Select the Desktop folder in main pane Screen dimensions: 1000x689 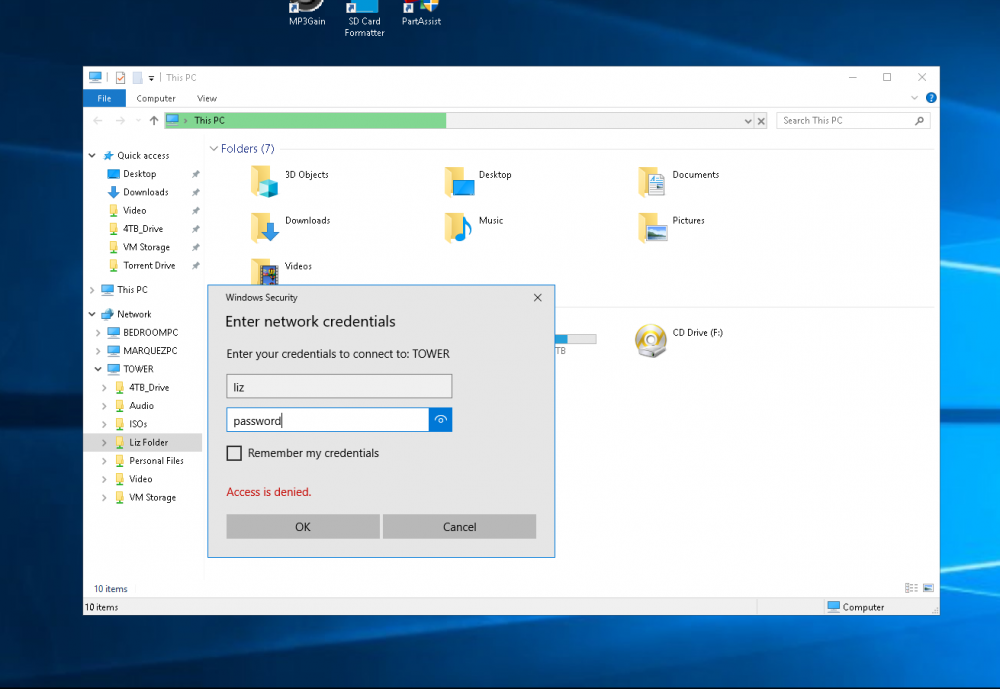click(x=478, y=181)
